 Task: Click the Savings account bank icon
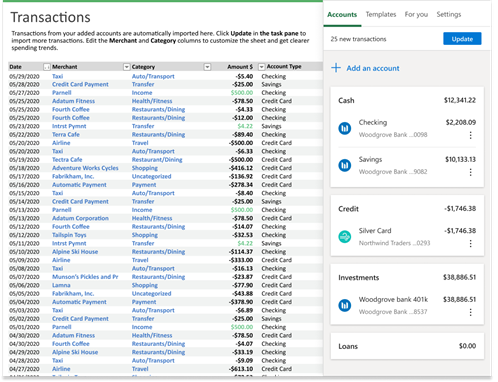(x=345, y=165)
